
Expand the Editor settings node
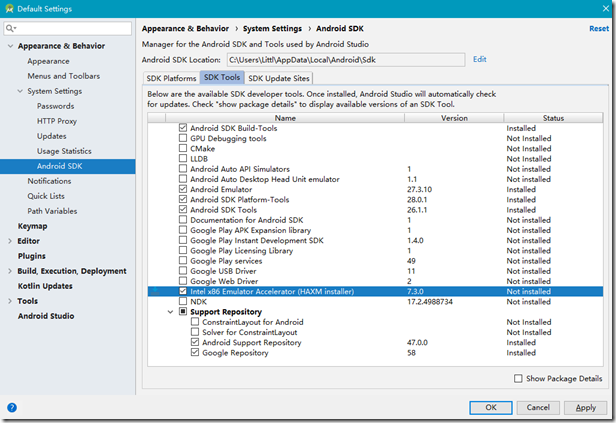point(10,241)
